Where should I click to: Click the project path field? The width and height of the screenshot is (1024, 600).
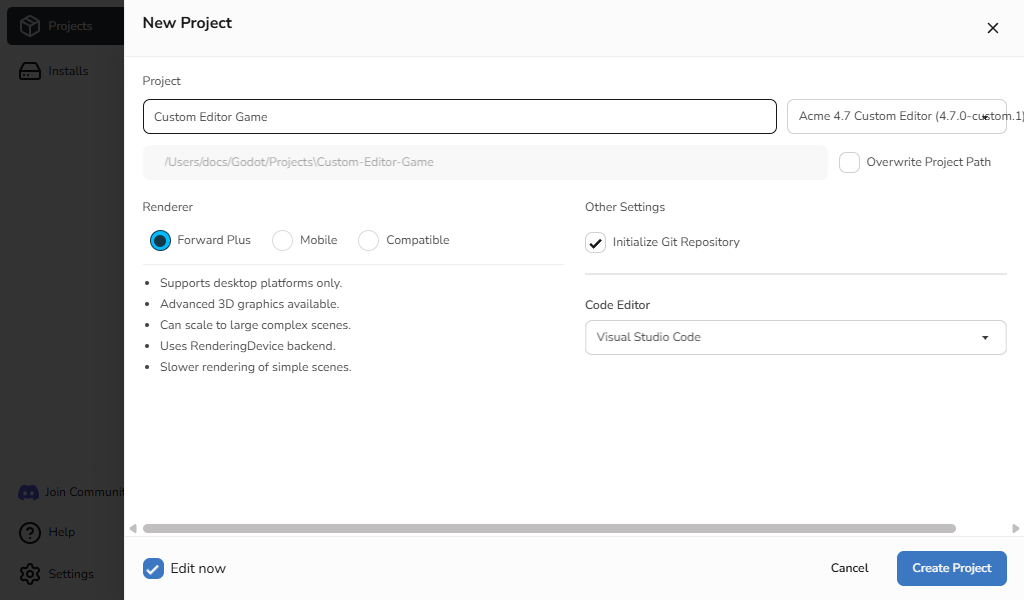[485, 163]
